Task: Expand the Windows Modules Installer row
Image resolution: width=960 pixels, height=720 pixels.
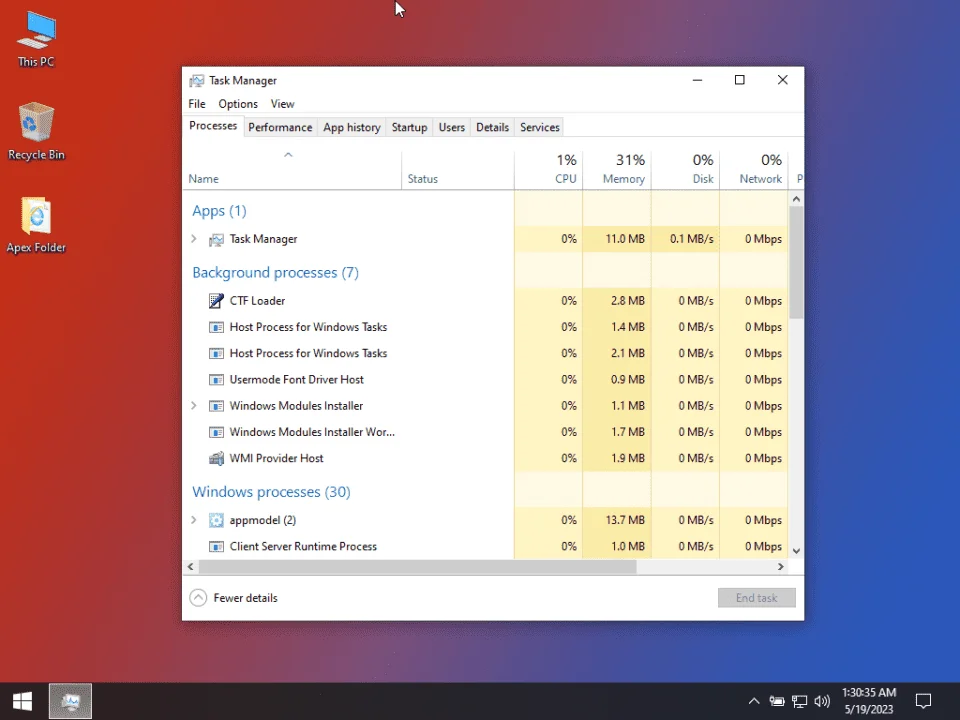Action: coord(194,405)
